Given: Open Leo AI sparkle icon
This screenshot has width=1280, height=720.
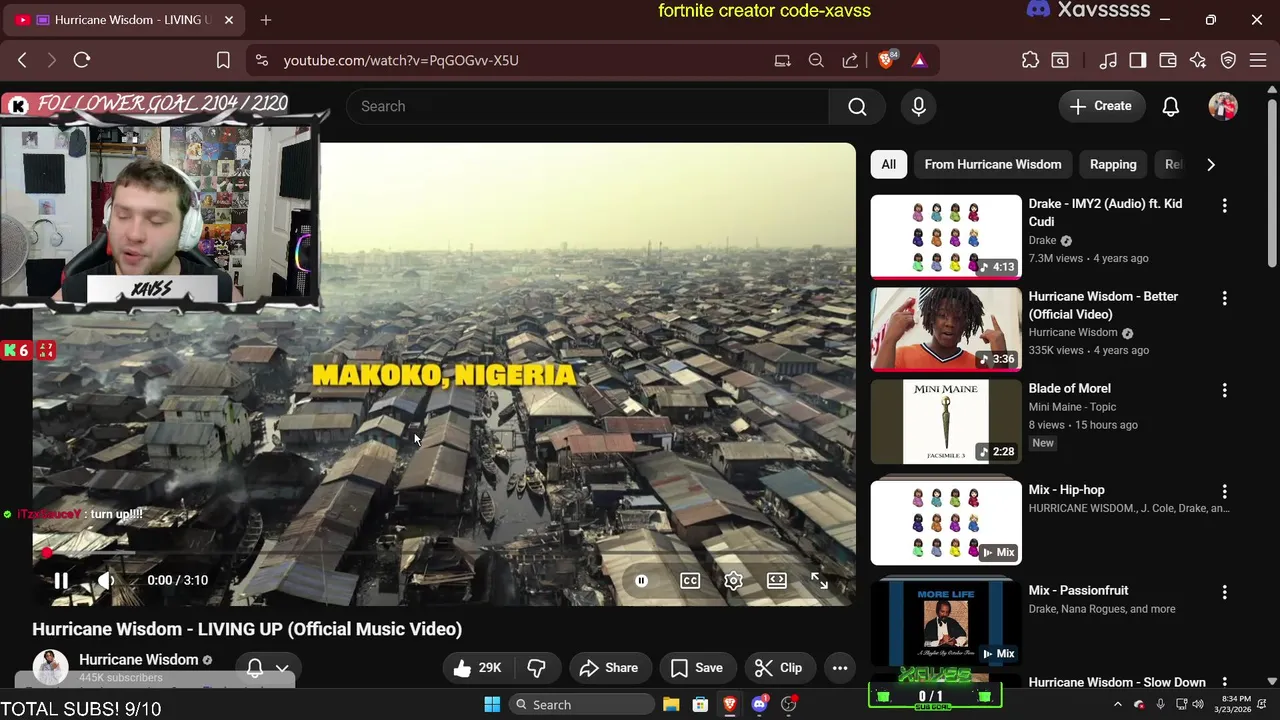Looking at the screenshot, I should (1198, 60).
